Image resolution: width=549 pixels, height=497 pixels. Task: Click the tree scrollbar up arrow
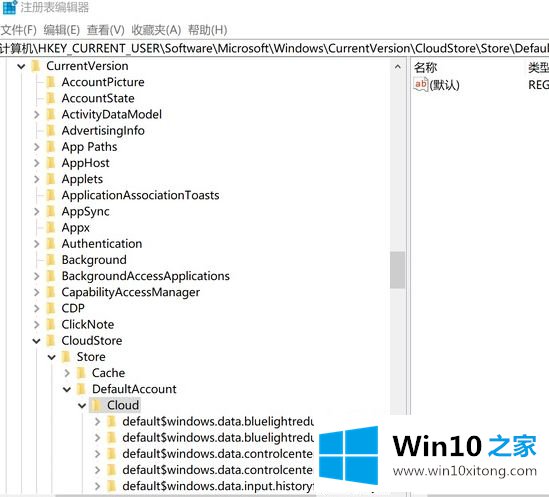click(398, 67)
